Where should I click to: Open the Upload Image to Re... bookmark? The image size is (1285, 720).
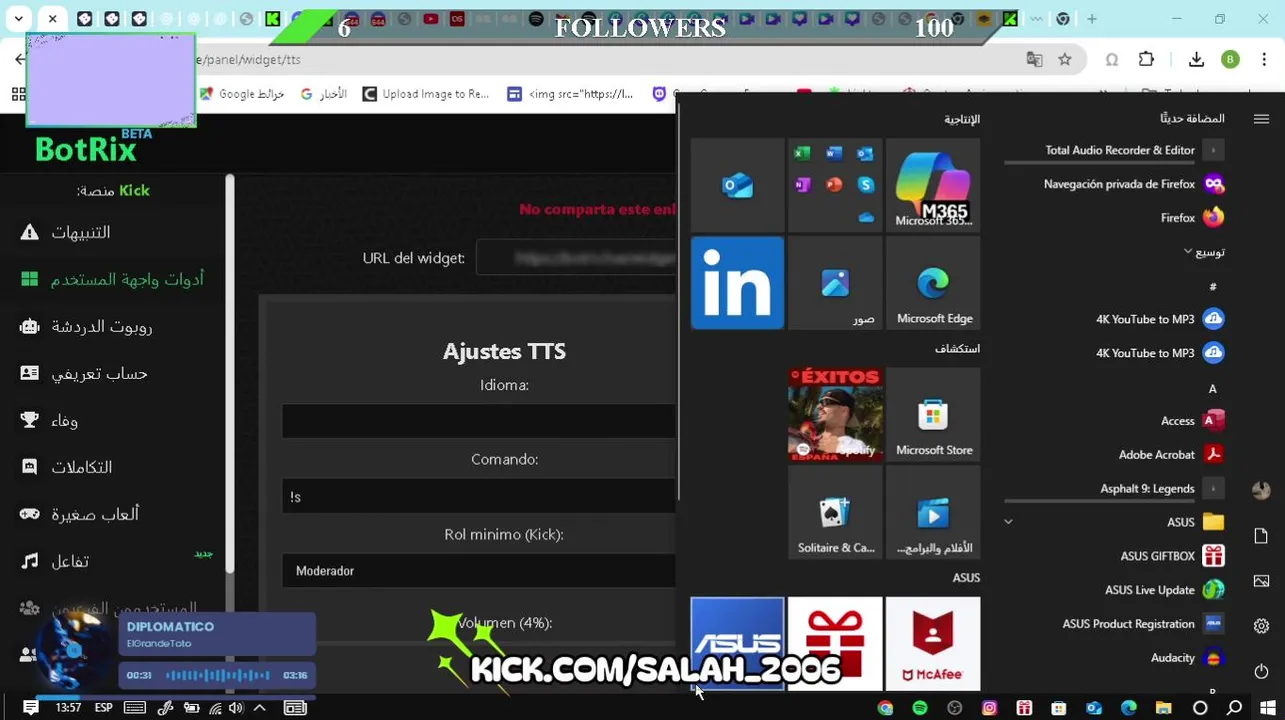point(426,94)
